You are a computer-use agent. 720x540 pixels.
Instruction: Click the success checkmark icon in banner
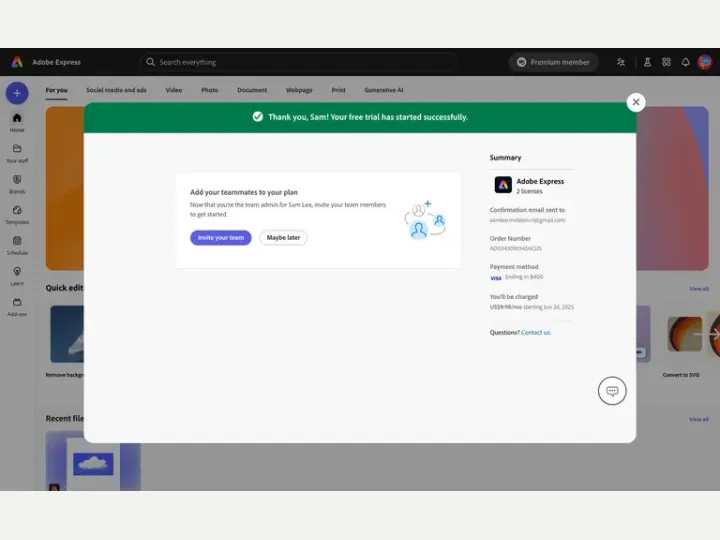point(258,117)
